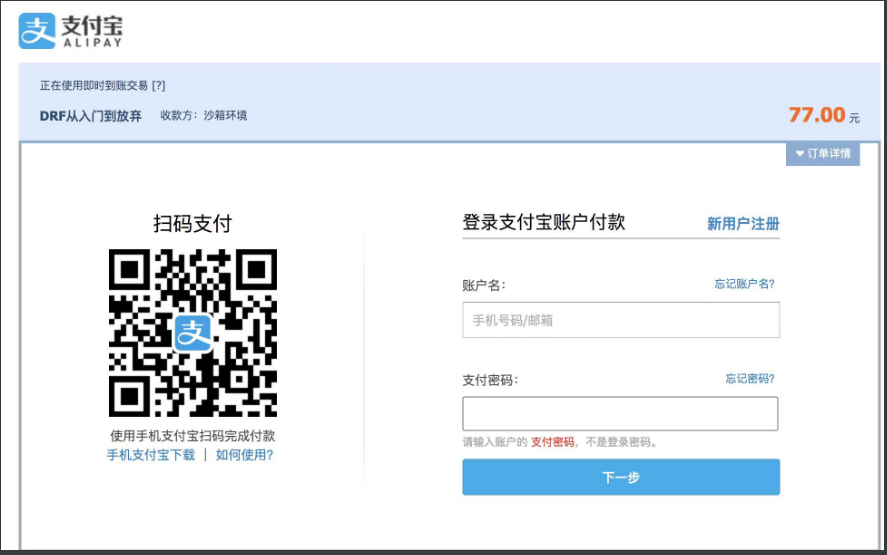Screen dimensions: 887x555
Task: Click the Alipay logo icon
Action: (37, 31)
